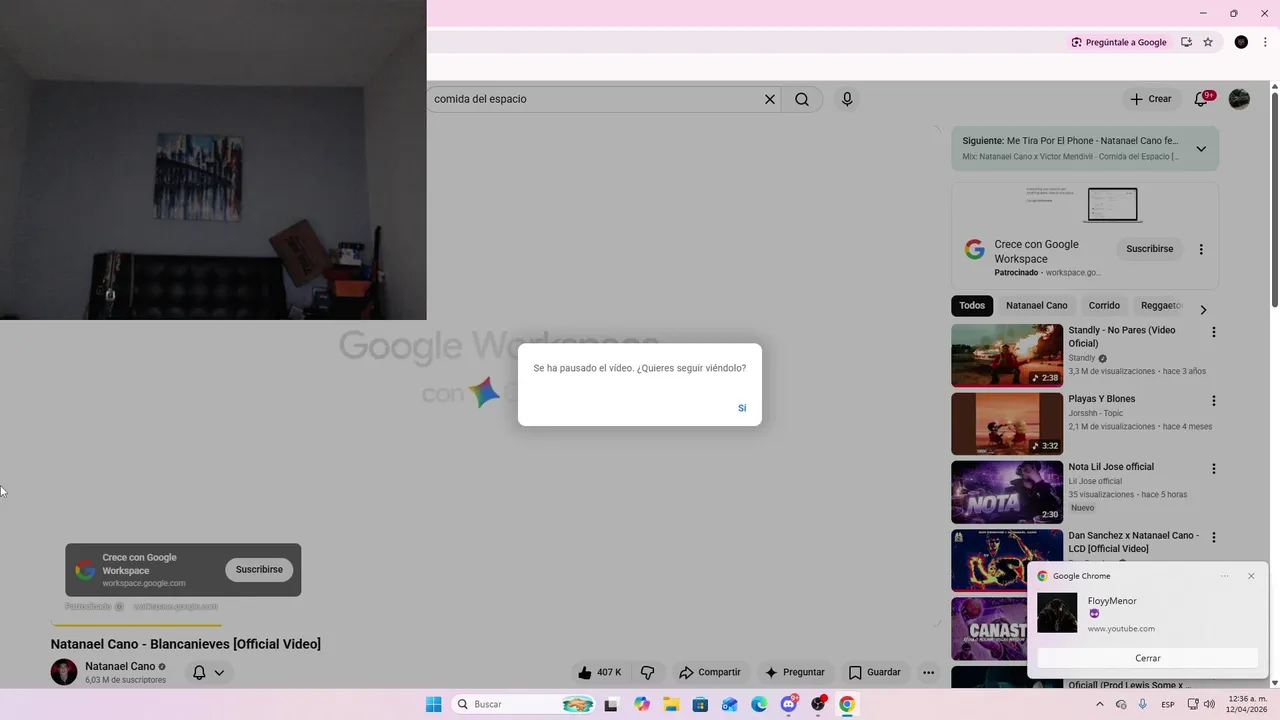This screenshot has width=1280, height=720.
Task: Click Suscribirse on video overlay ad
Action: [259, 570]
